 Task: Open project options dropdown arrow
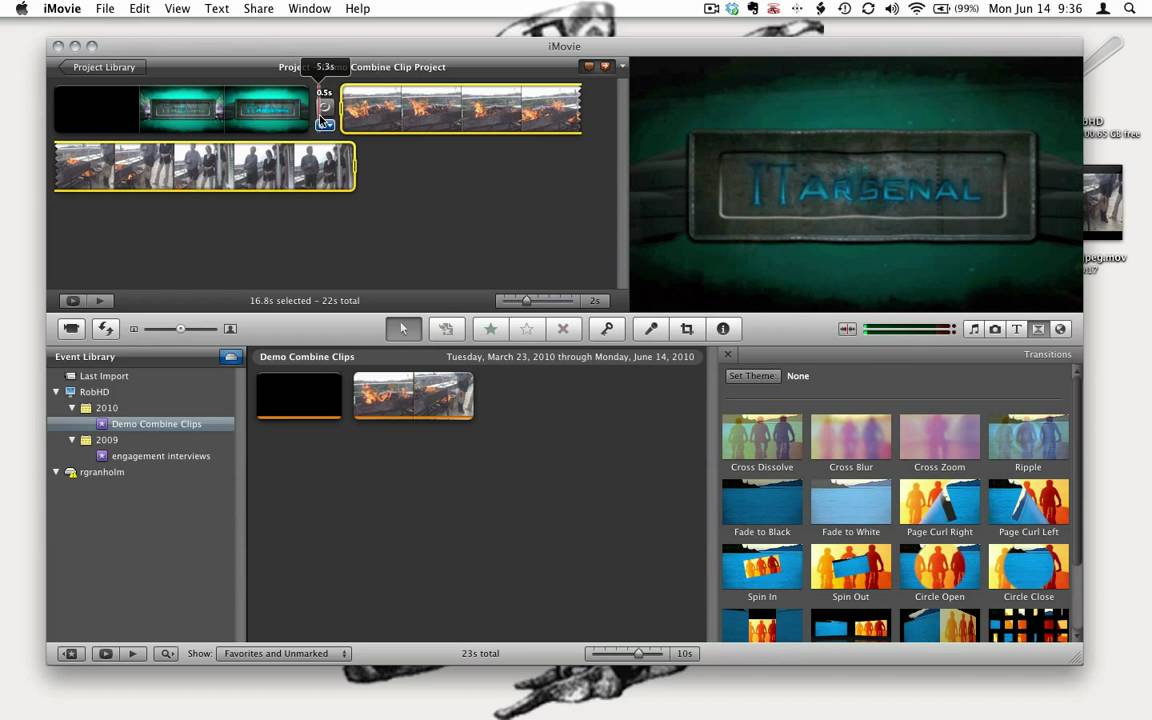point(622,66)
